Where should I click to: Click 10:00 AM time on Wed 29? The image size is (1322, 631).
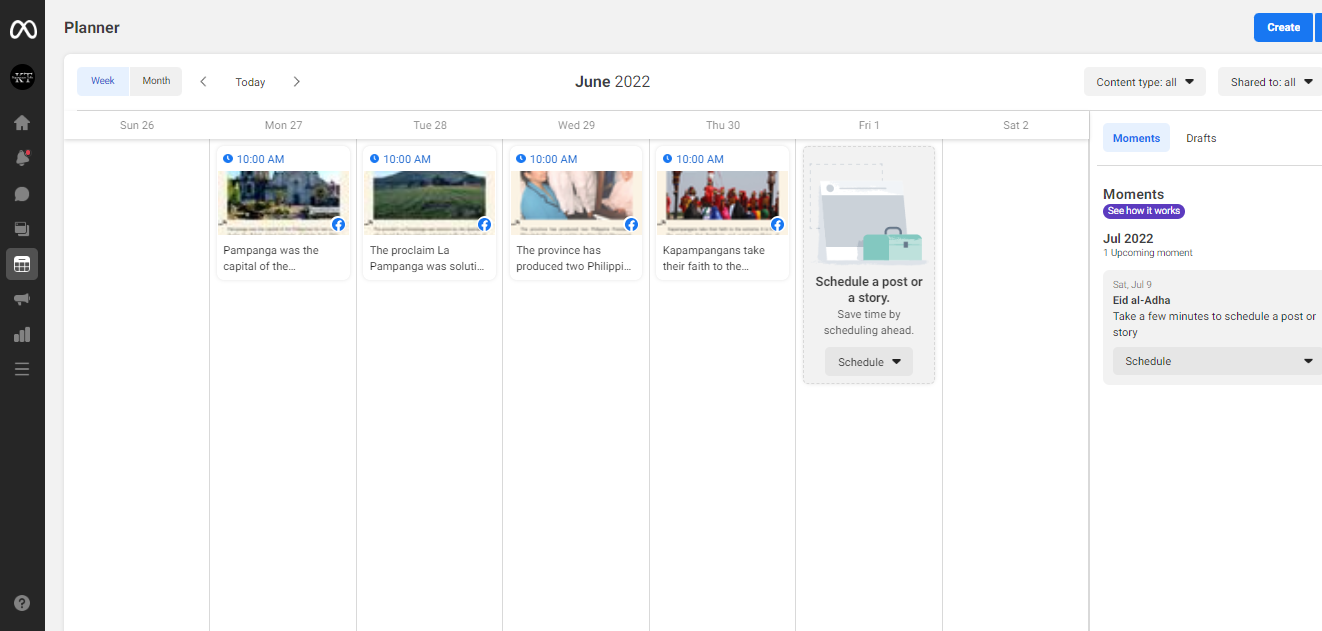tap(553, 159)
